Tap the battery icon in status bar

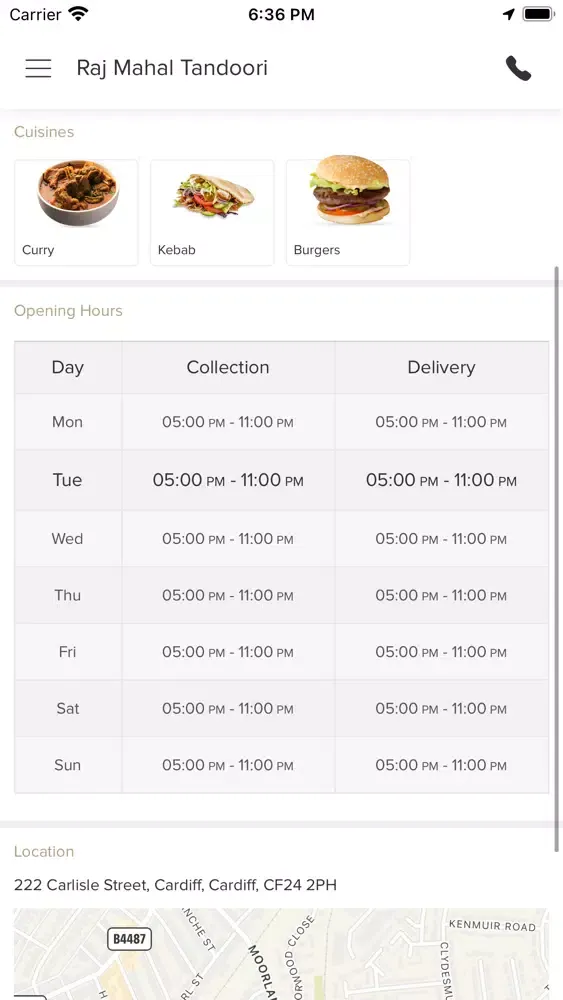pyautogui.click(x=538, y=14)
